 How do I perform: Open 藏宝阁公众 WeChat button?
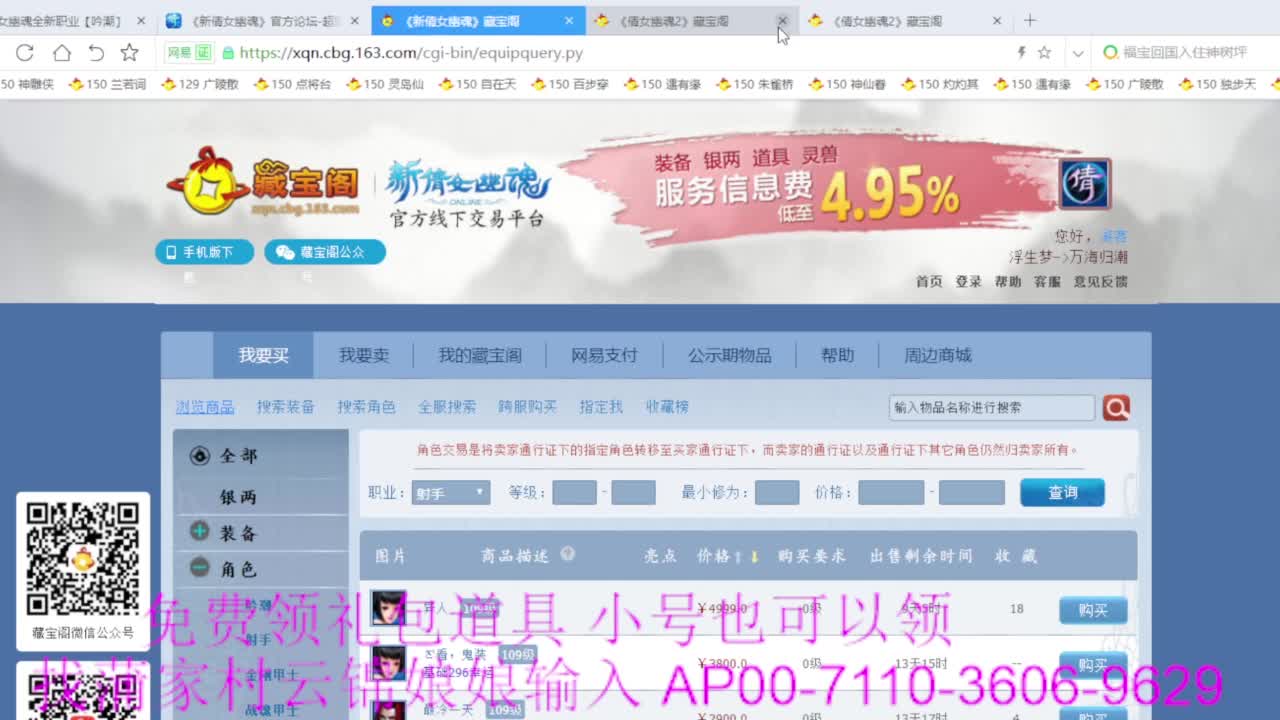pyautogui.click(x=325, y=252)
